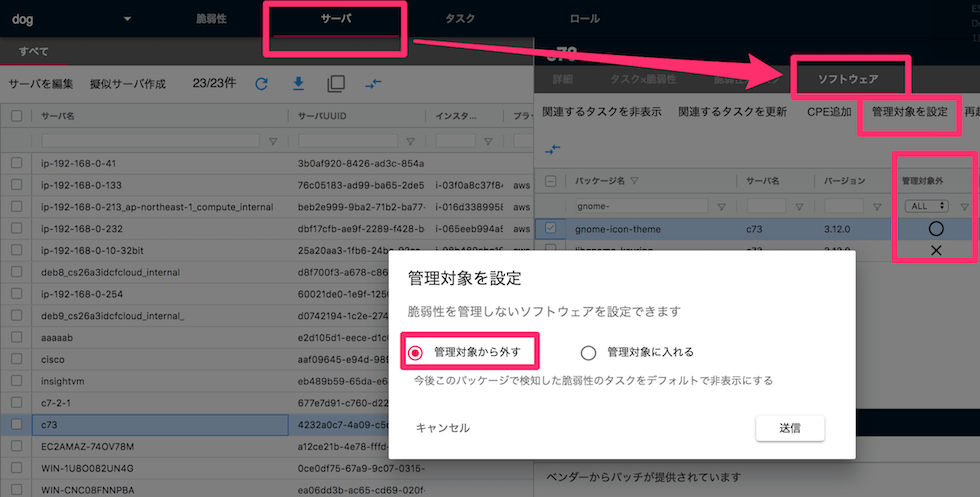Check the box for insightvm server
This screenshot has width=980, height=497.
(17, 381)
